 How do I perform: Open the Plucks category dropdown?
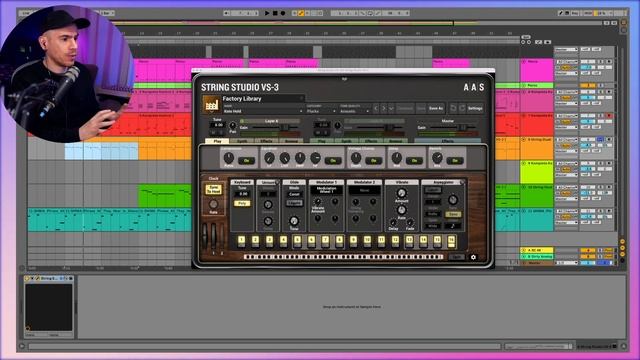point(321,111)
